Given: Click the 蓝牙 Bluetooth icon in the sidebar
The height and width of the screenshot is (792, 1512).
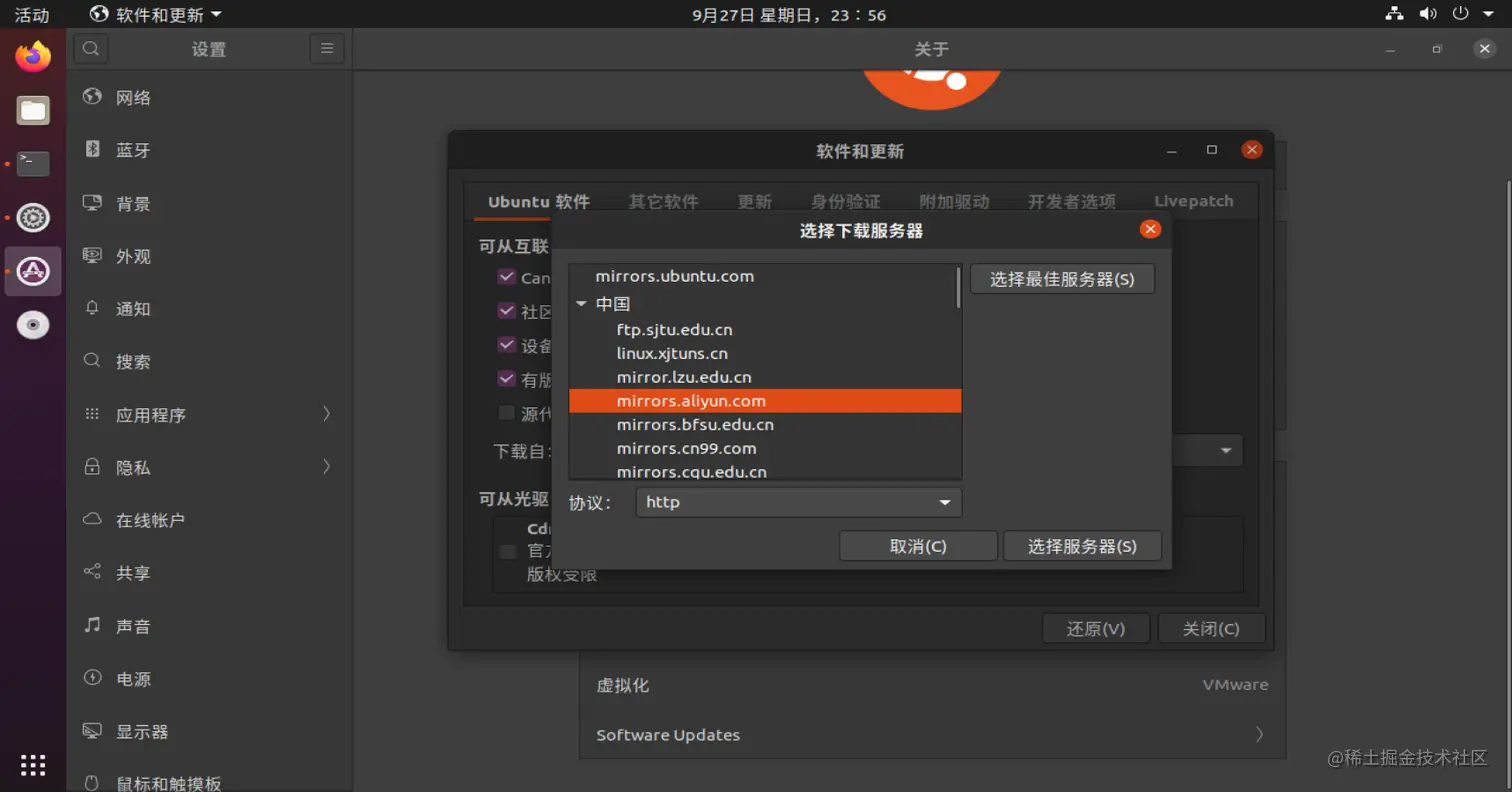Looking at the screenshot, I should coord(92,150).
